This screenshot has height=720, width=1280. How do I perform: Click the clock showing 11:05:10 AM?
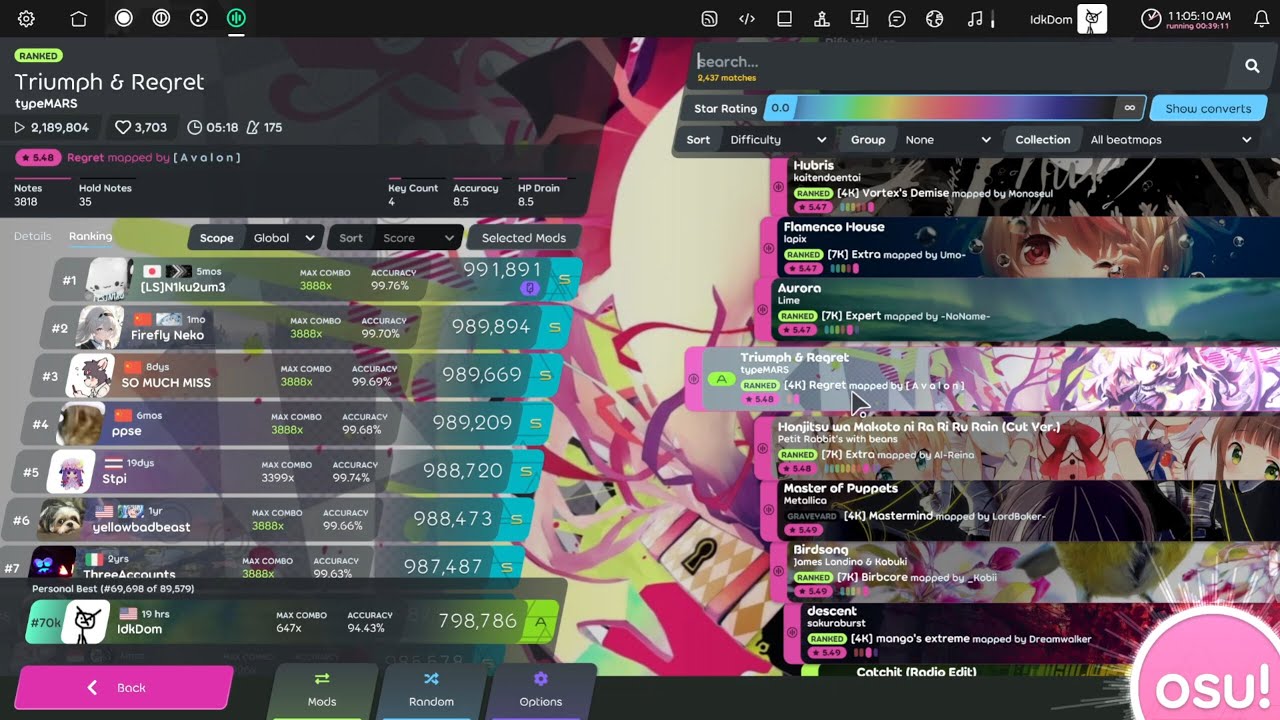coord(1186,18)
